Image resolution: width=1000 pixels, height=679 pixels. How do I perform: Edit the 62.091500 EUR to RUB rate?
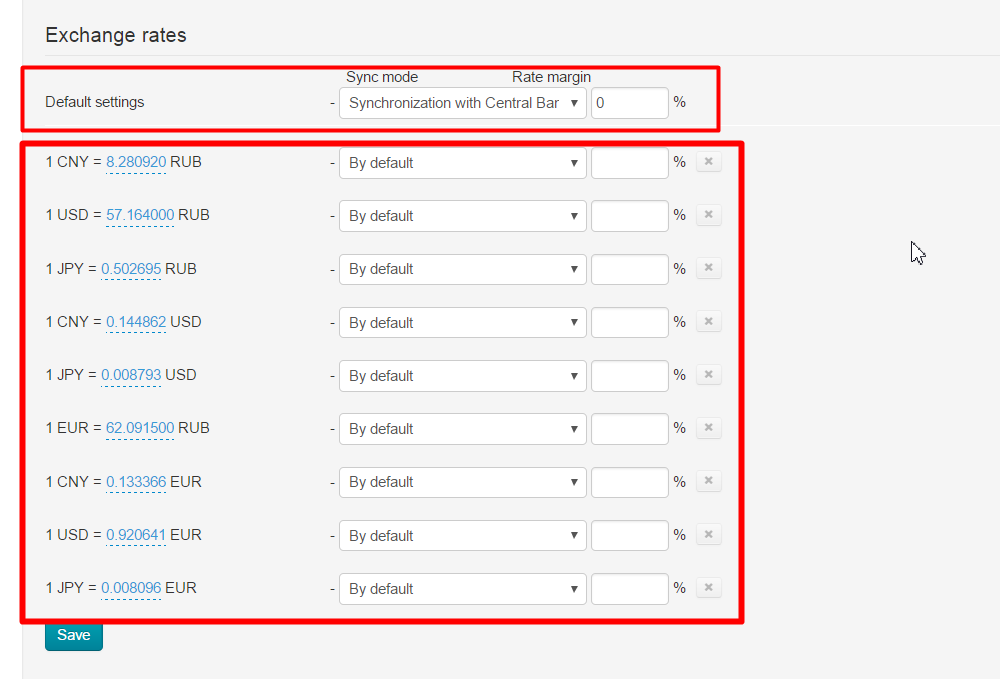140,428
